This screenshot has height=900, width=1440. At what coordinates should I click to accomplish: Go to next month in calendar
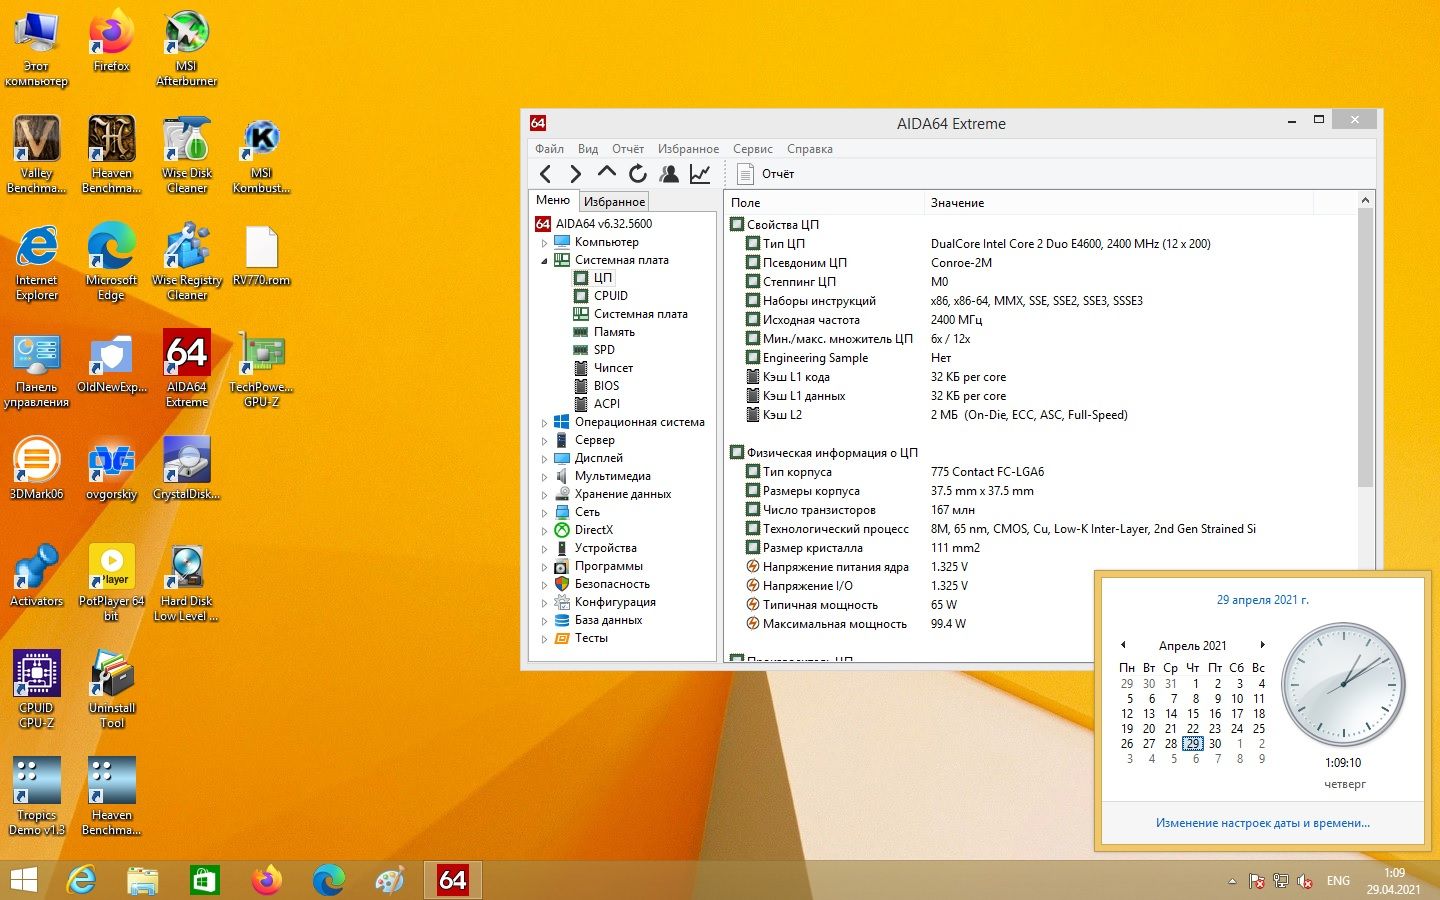click(1263, 645)
